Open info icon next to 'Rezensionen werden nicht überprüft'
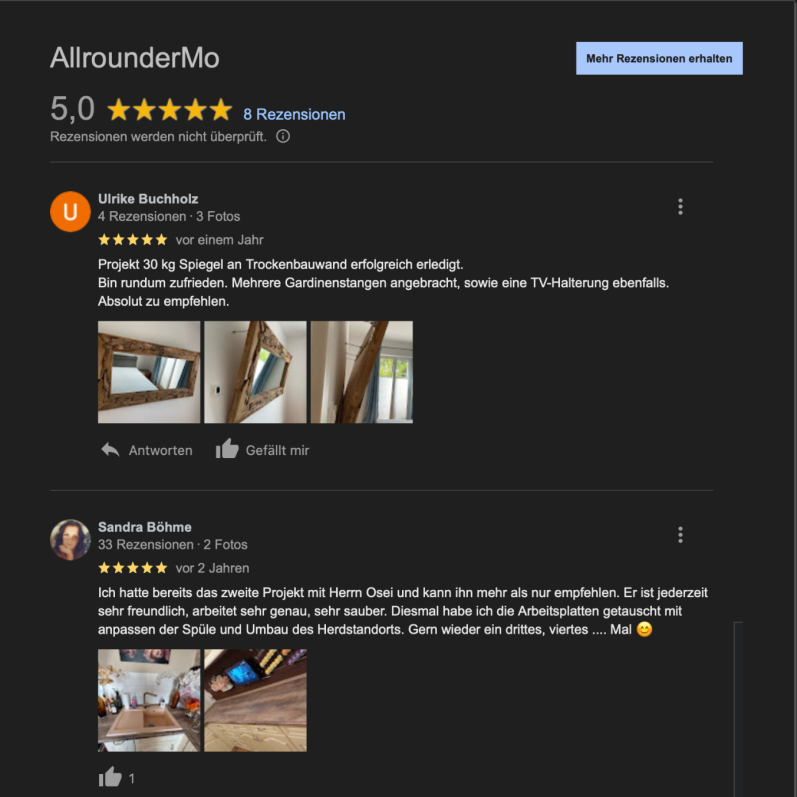Viewport: 797px width, 797px height. (283, 136)
